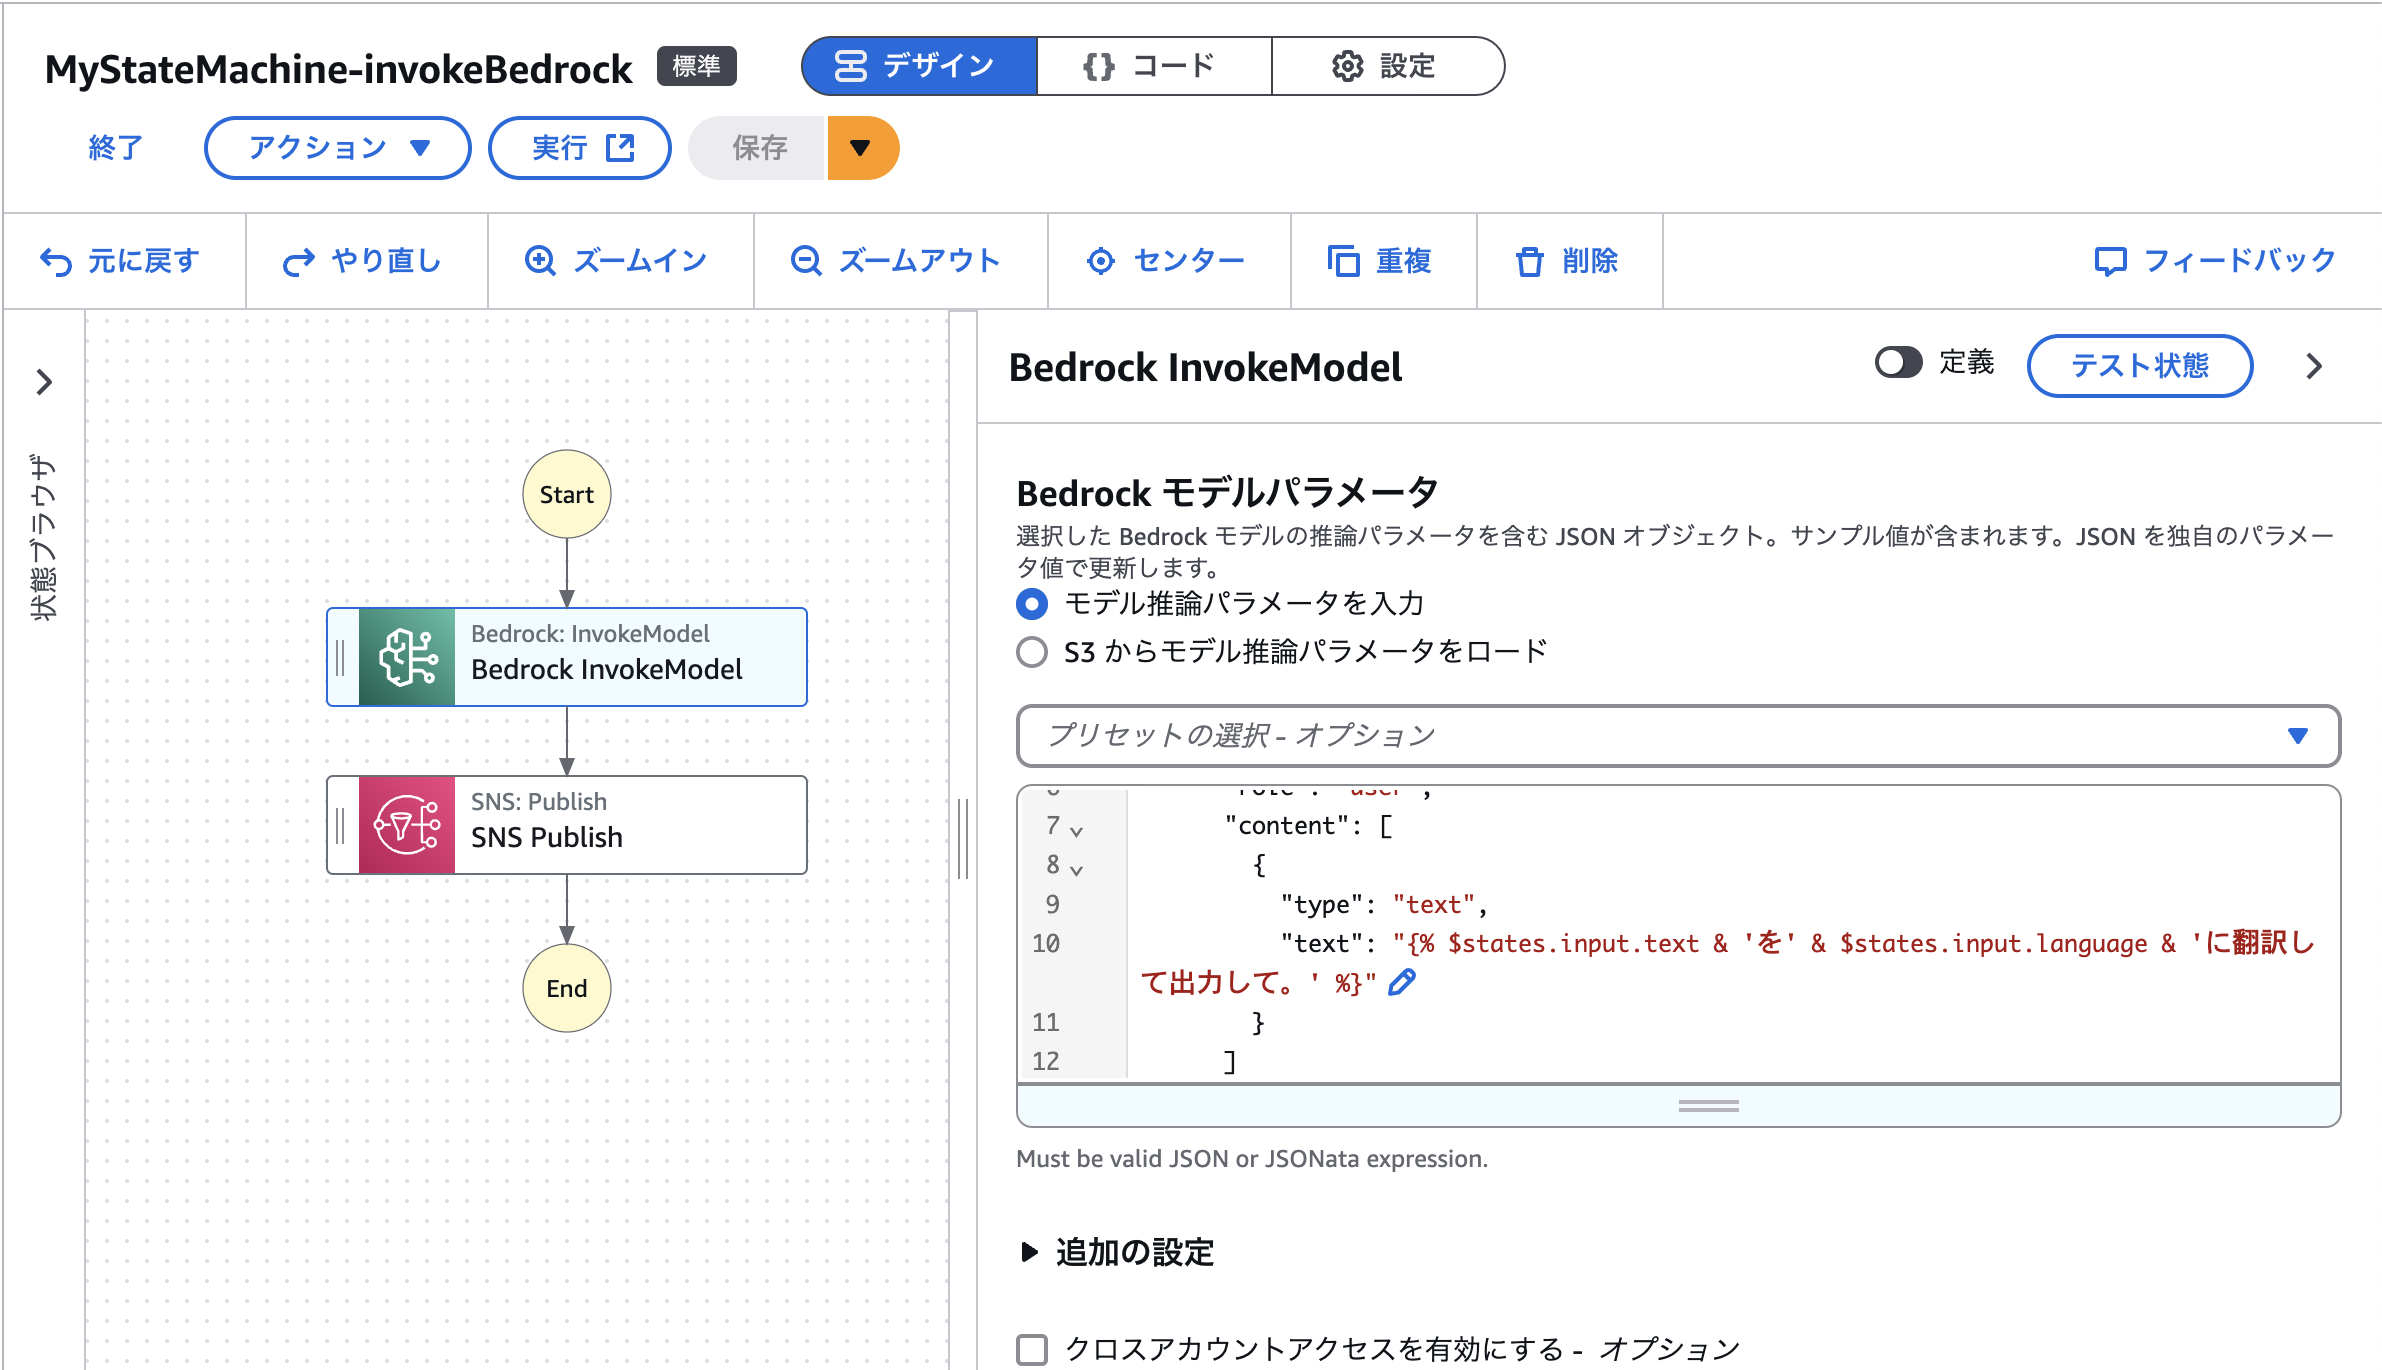Delete the selected state via 削除

(1568, 261)
